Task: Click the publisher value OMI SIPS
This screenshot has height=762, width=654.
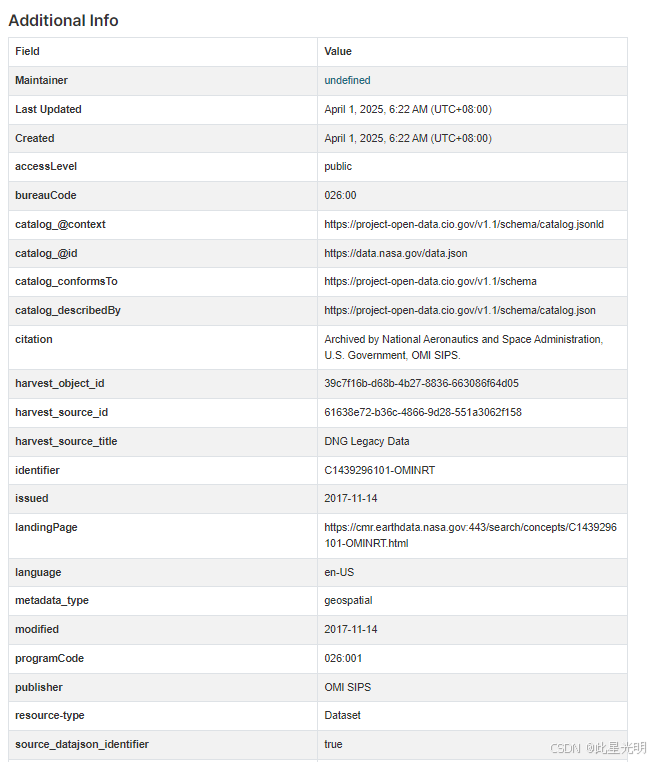Action: click(348, 687)
